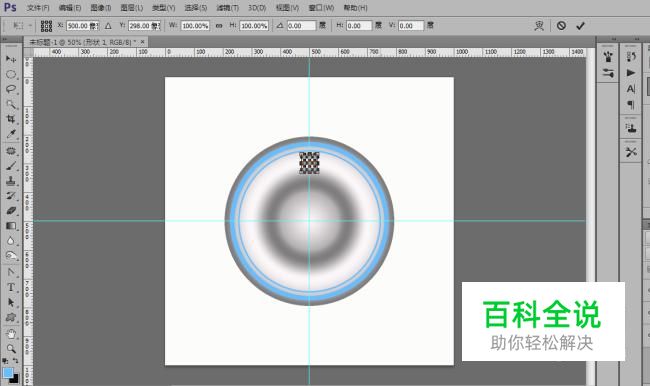Viewport: 650px width, 386px height.
Task: Open the 帮助(H) menu
Action: (x=355, y=7)
